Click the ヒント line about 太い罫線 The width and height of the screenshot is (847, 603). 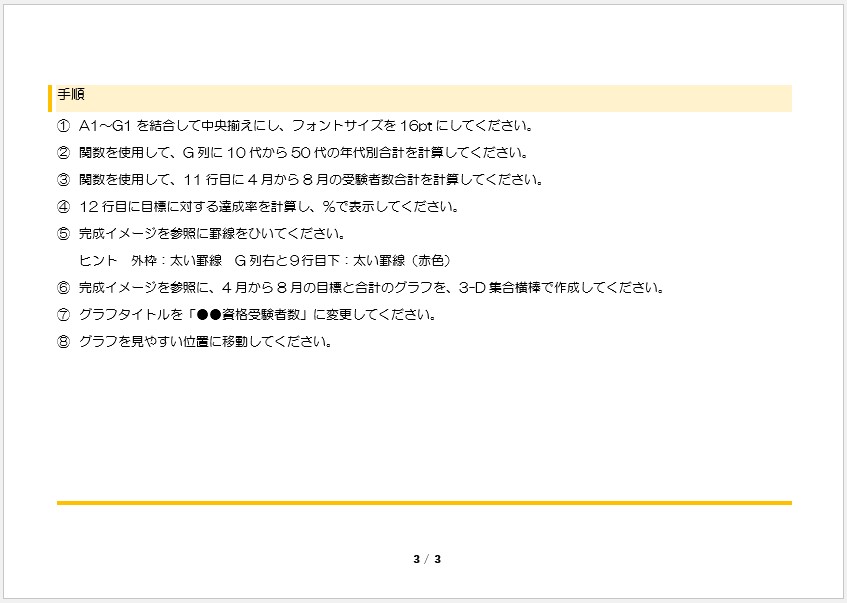click(265, 261)
